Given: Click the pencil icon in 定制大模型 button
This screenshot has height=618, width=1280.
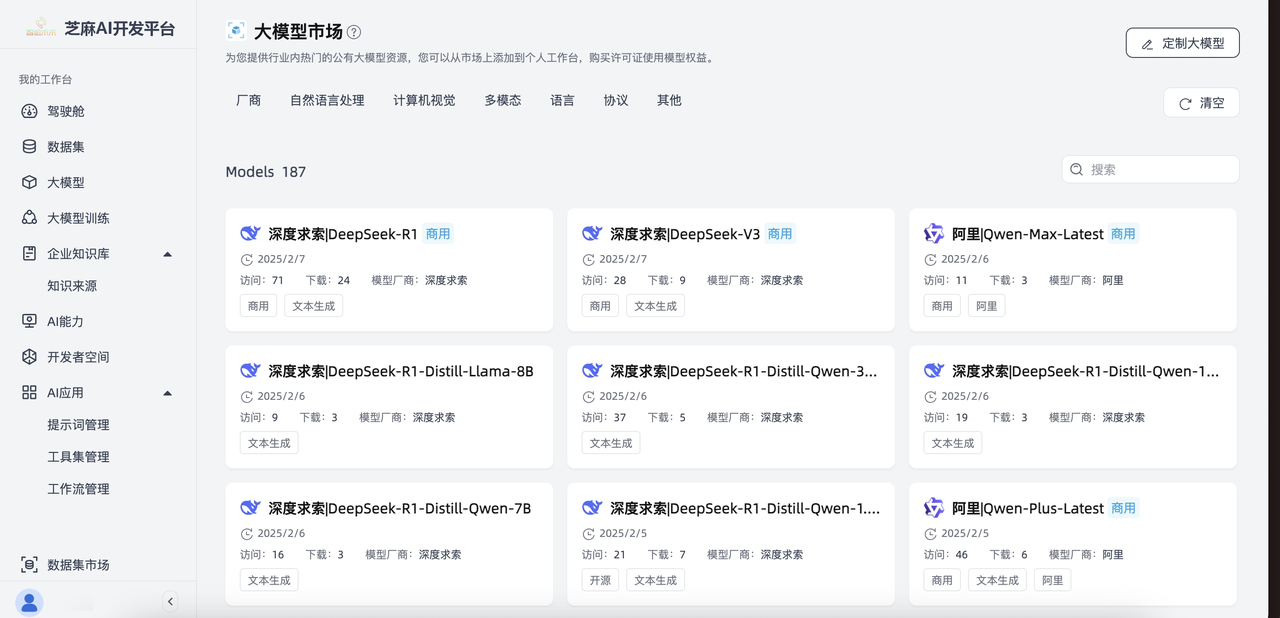Looking at the screenshot, I should [x=1147, y=44].
